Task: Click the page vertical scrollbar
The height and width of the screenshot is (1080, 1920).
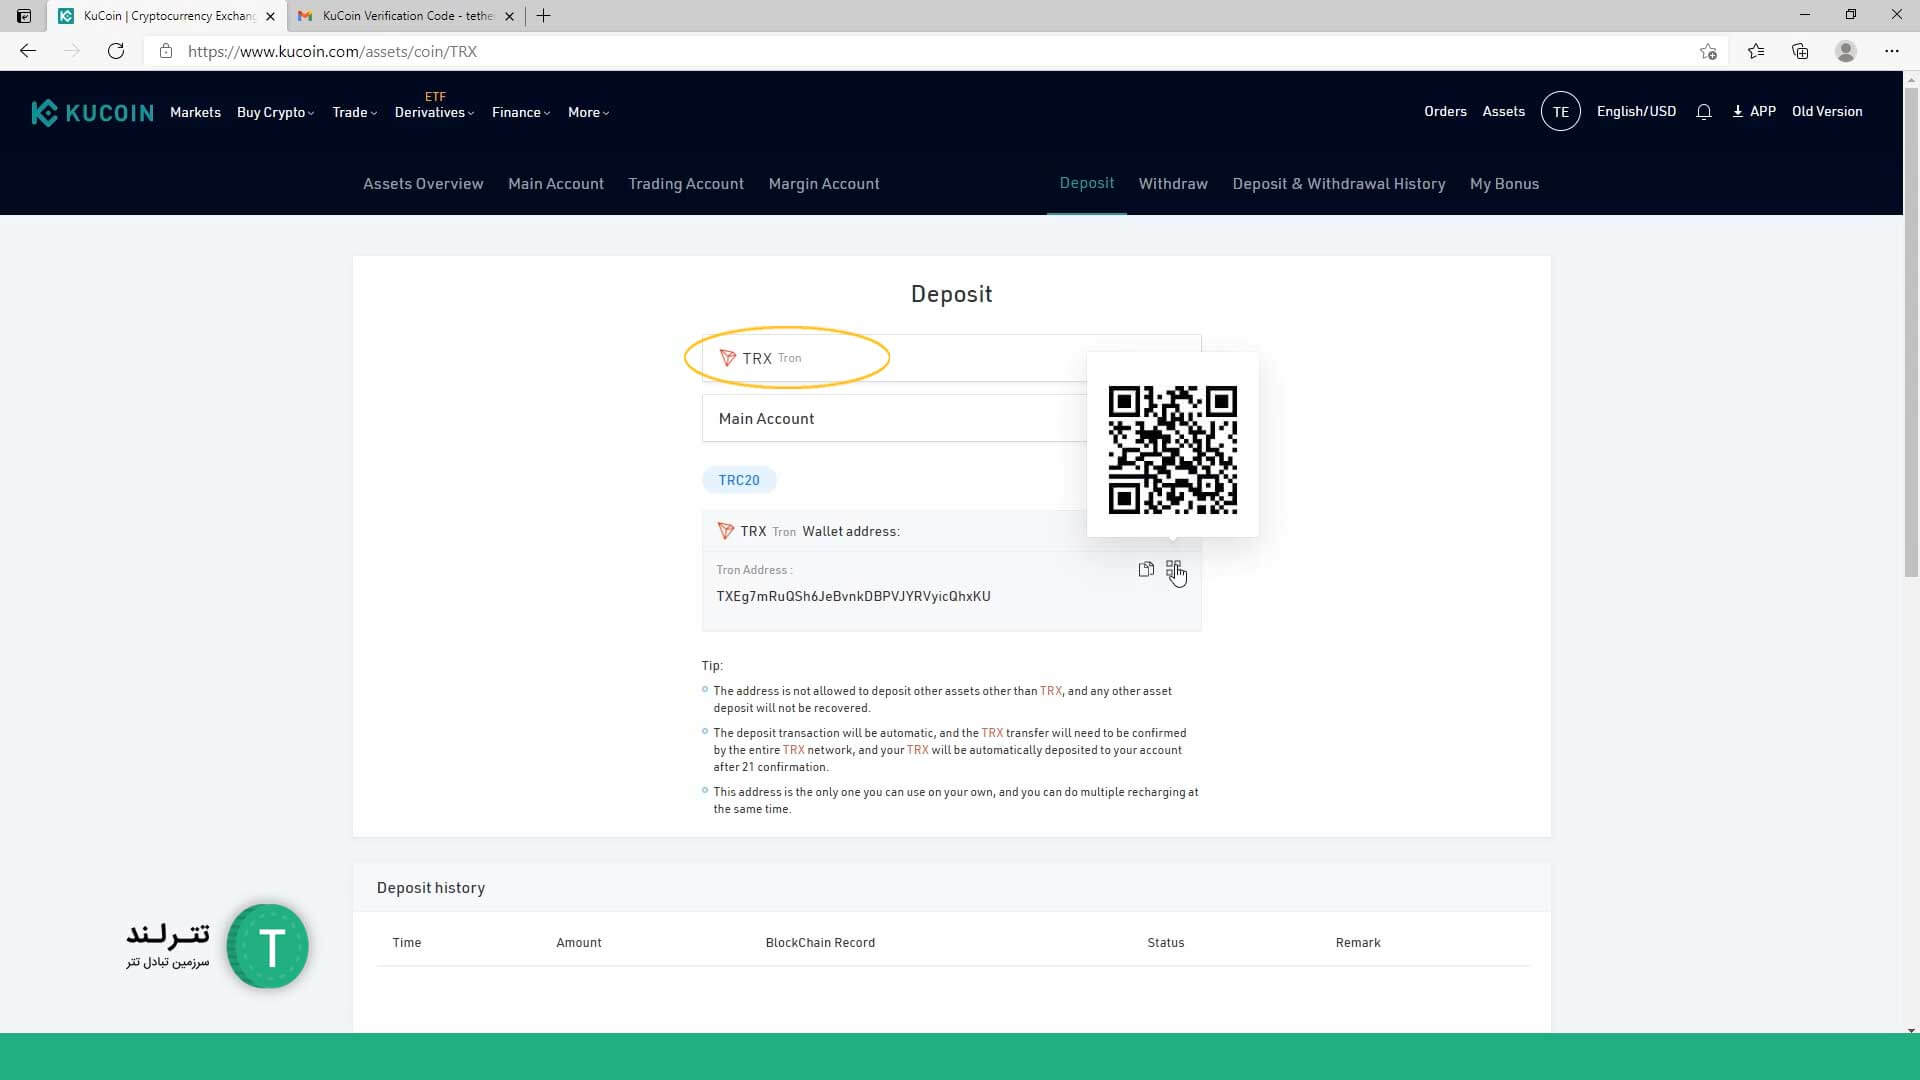Action: [1911, 330]
